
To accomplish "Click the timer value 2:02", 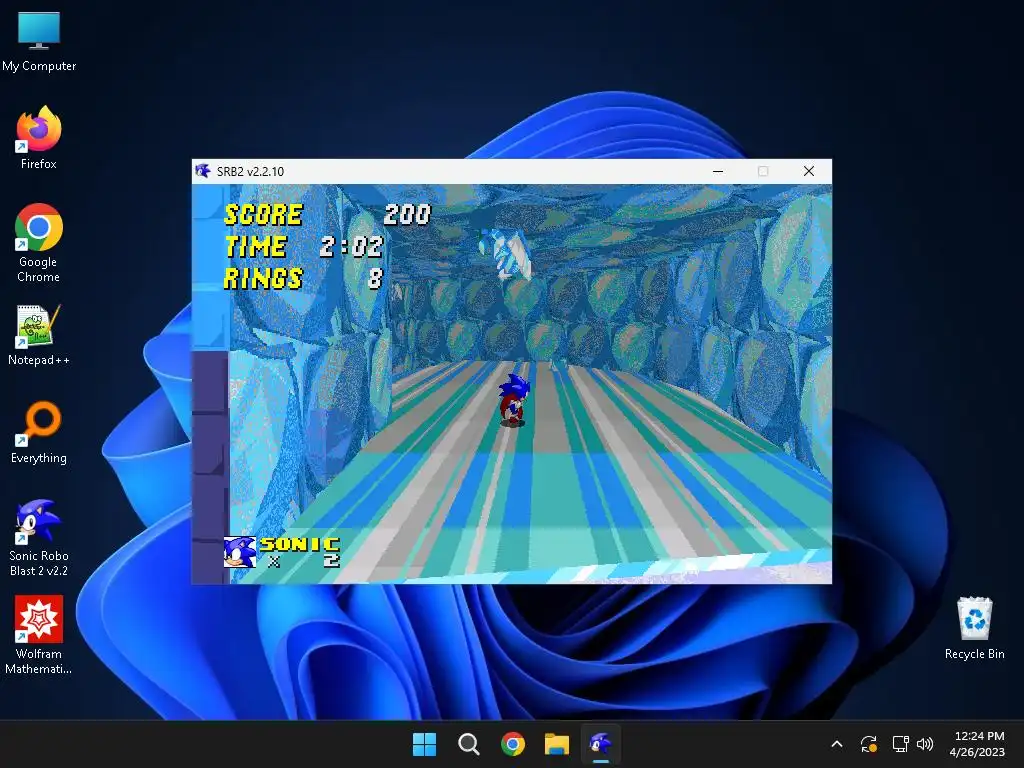I will pos(351,246).
